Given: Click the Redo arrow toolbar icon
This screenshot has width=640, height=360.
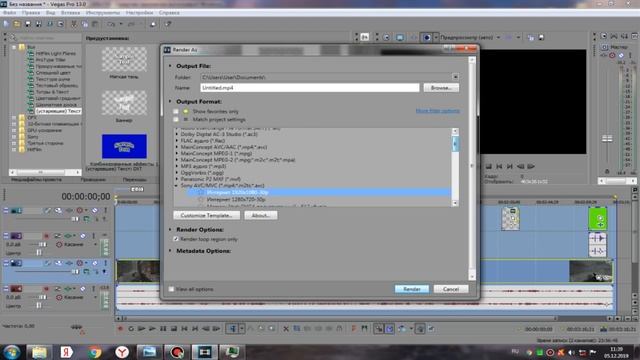Looking at the screenshot, I should [131, 24].
